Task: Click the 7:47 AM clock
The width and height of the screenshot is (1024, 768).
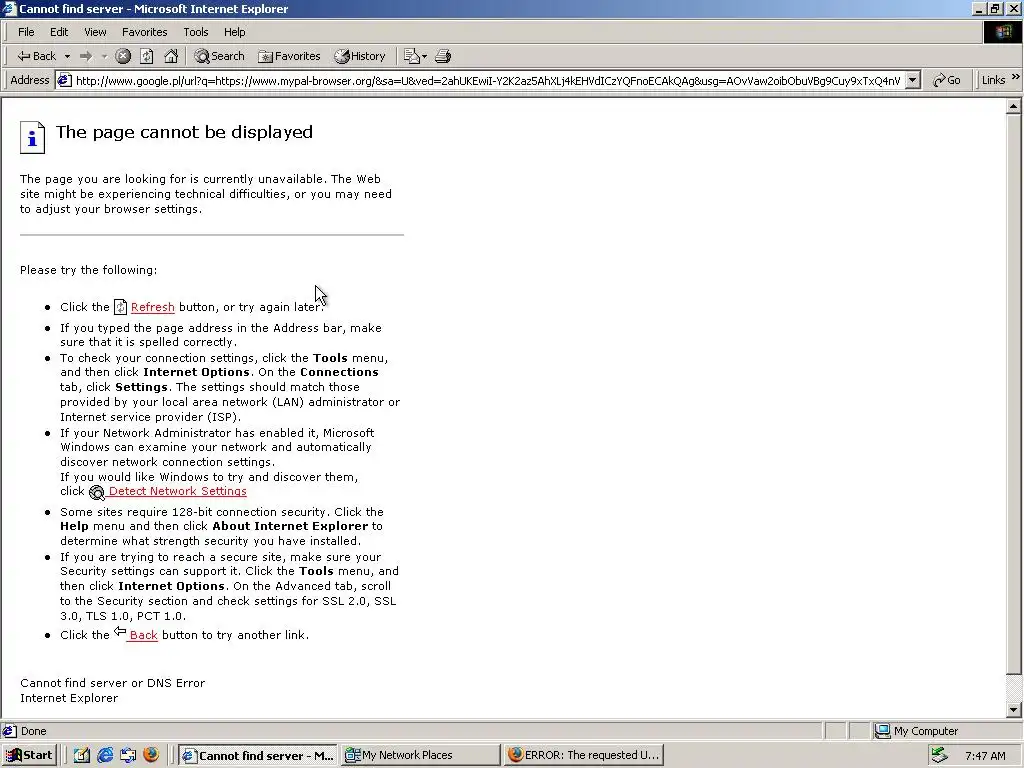Action: pos(985,756)
